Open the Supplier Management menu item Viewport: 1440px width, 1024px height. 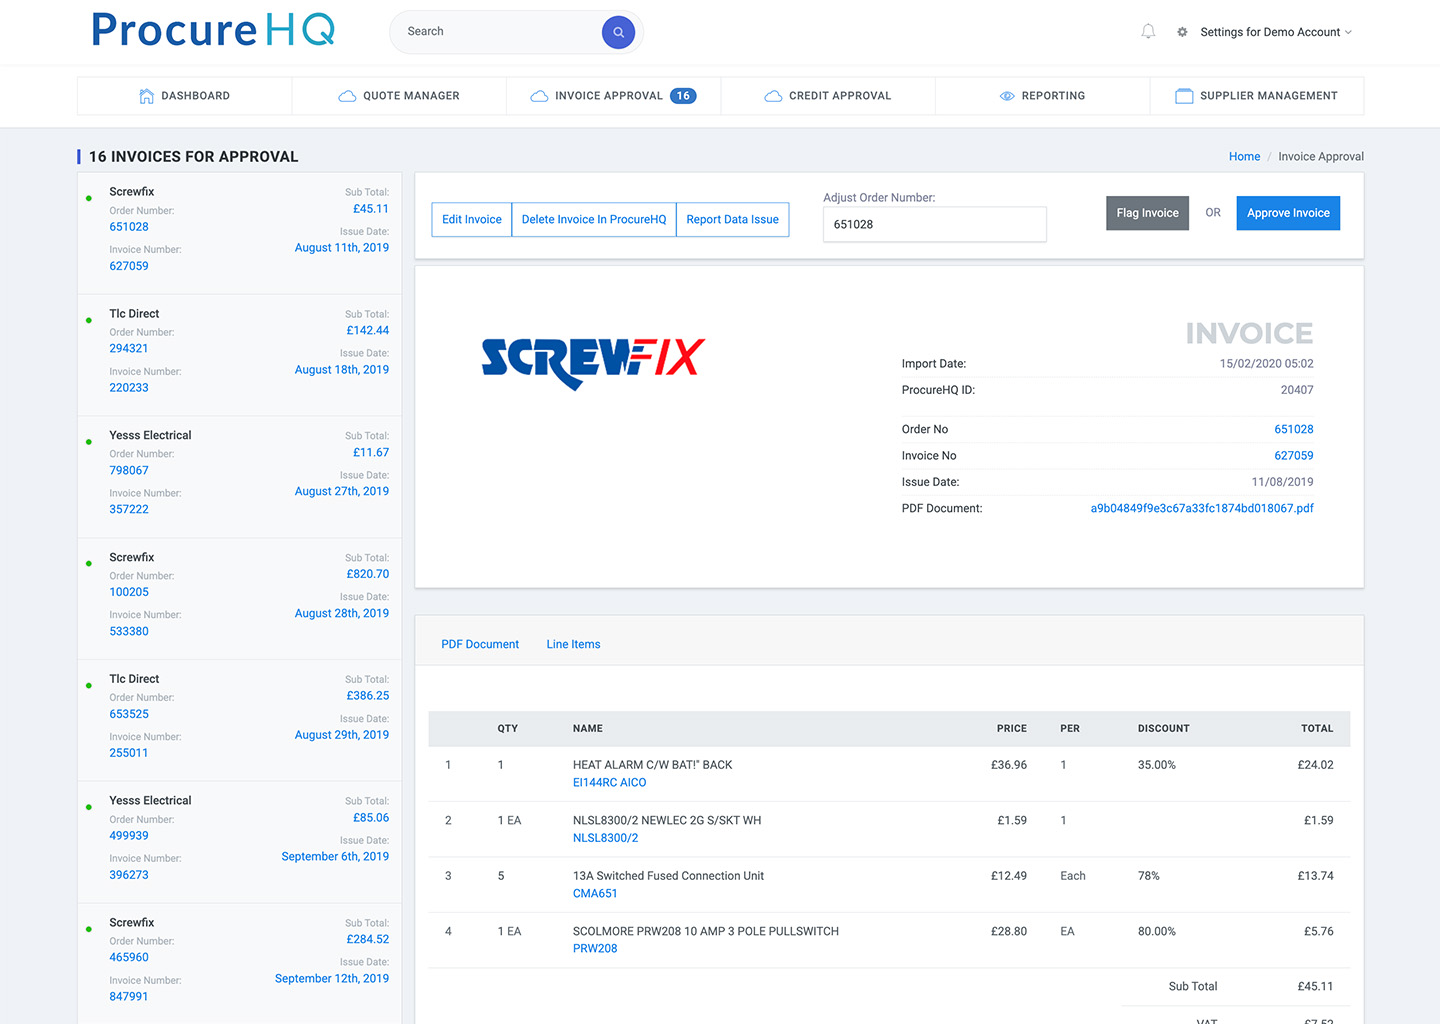tap(1256, 96)
